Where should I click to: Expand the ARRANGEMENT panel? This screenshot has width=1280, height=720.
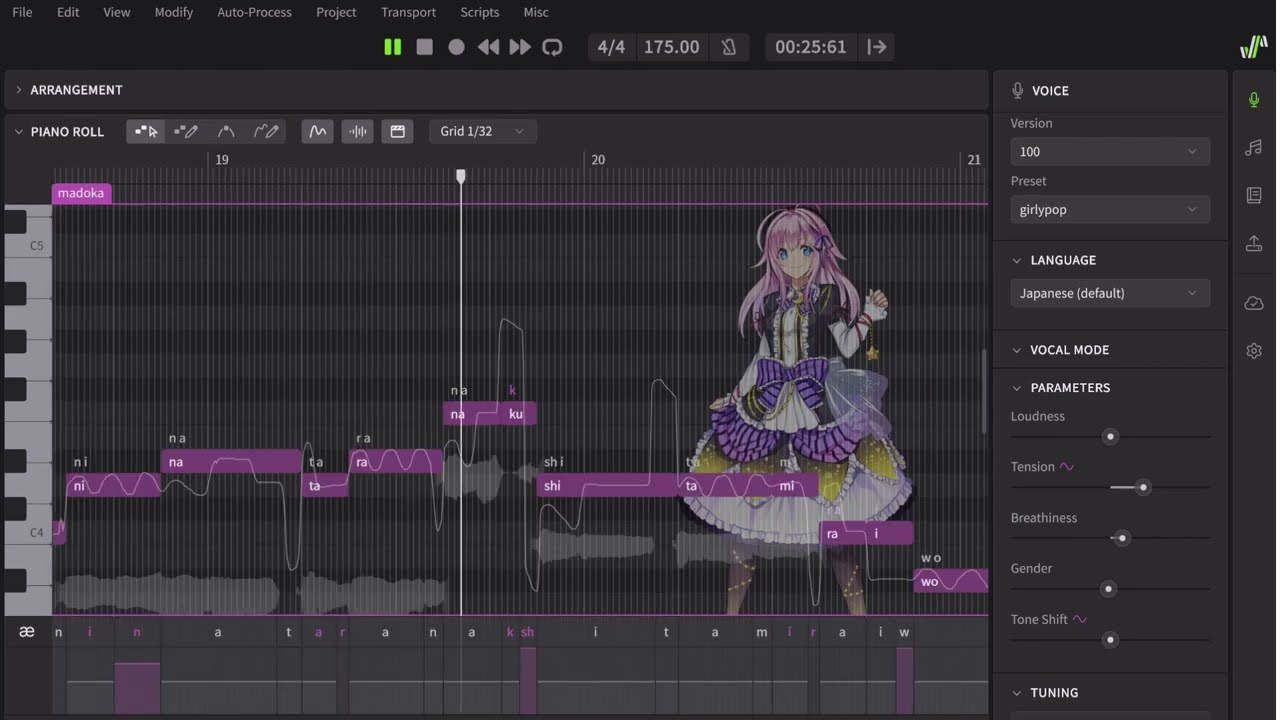(x=18, y=90)
